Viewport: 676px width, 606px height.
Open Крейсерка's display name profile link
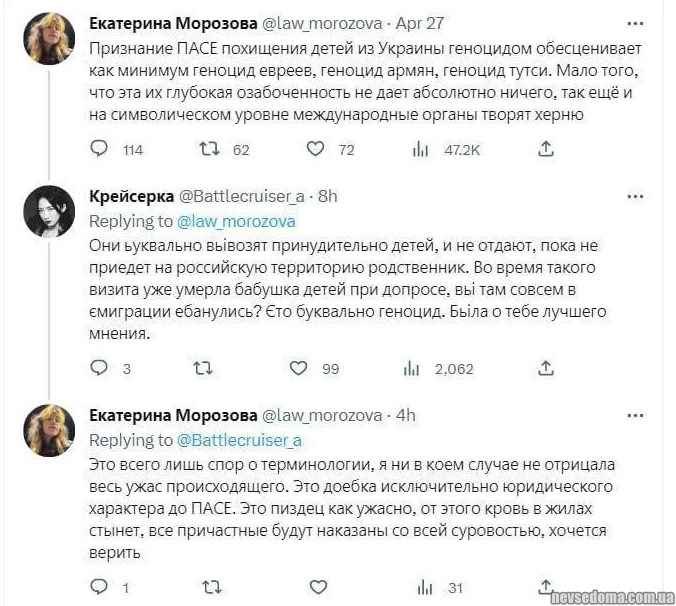[x=130, y=195]
